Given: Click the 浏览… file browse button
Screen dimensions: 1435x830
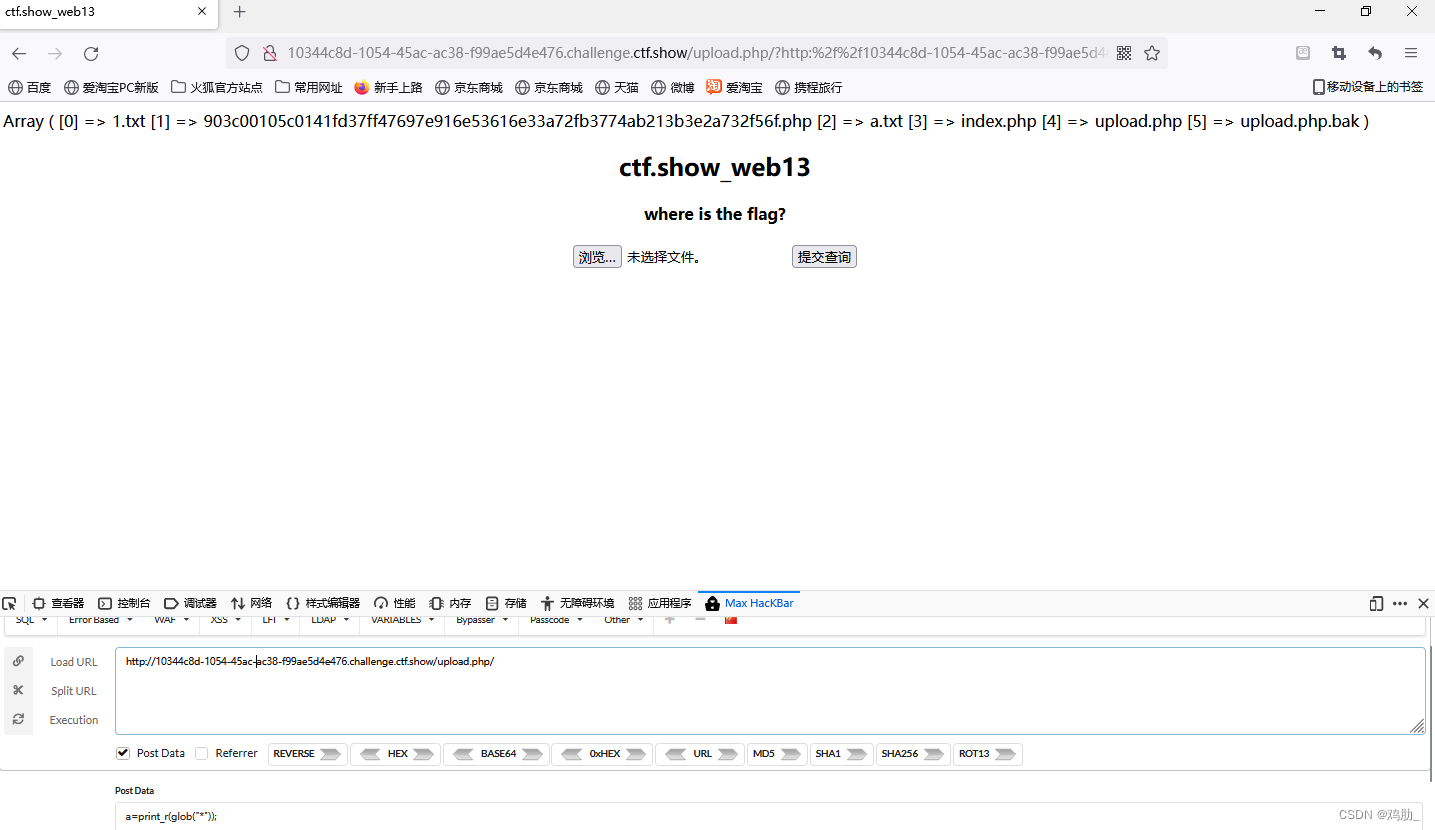Looking at the screenshot, I should [x=596, y=256].
